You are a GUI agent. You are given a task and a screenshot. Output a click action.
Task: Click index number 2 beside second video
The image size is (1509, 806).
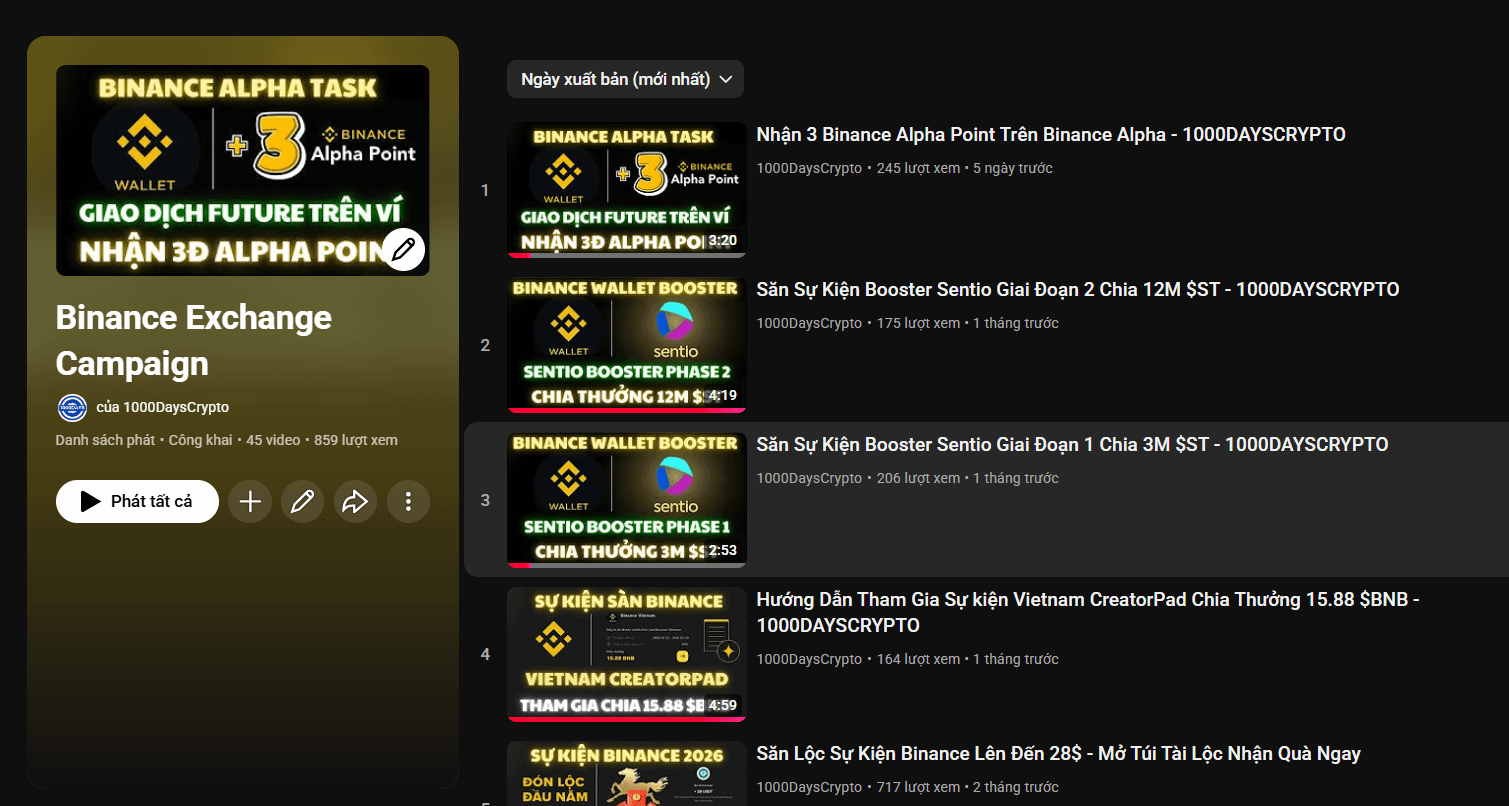[485, 345]
